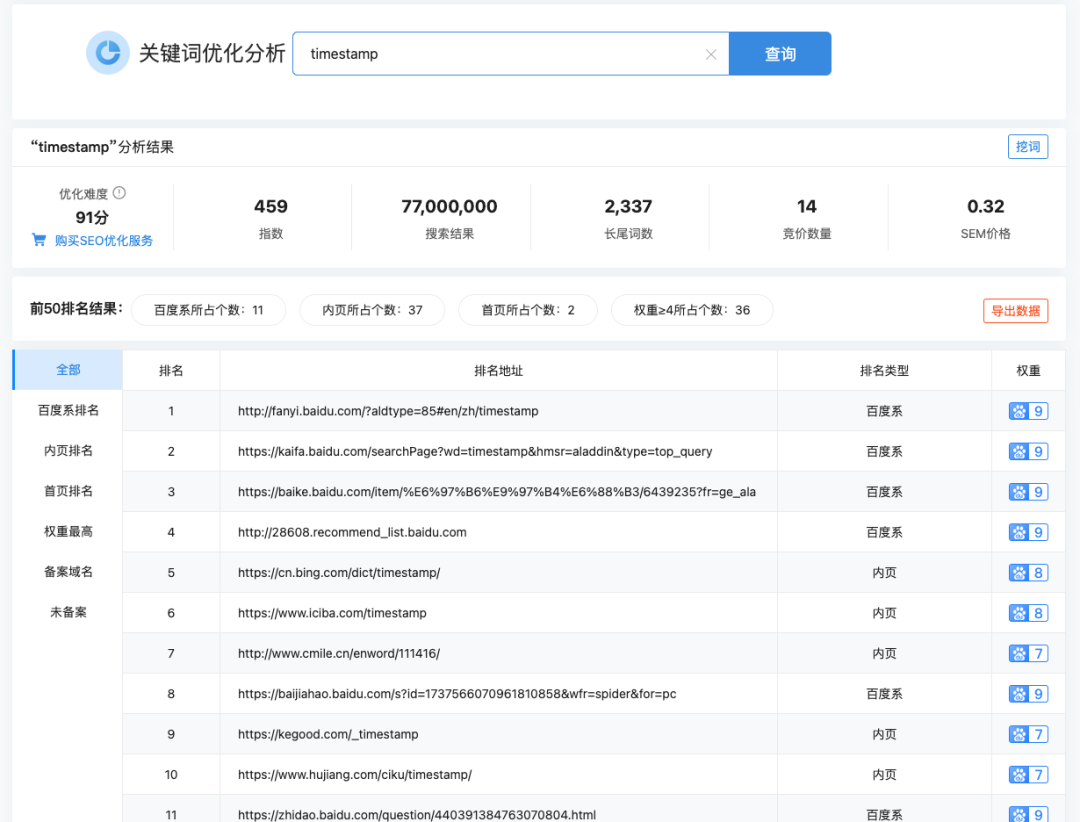The image size is (1080, 822).
Task: Click the weight 7 badge for cmile.cn
Action: pos(1028,653)
